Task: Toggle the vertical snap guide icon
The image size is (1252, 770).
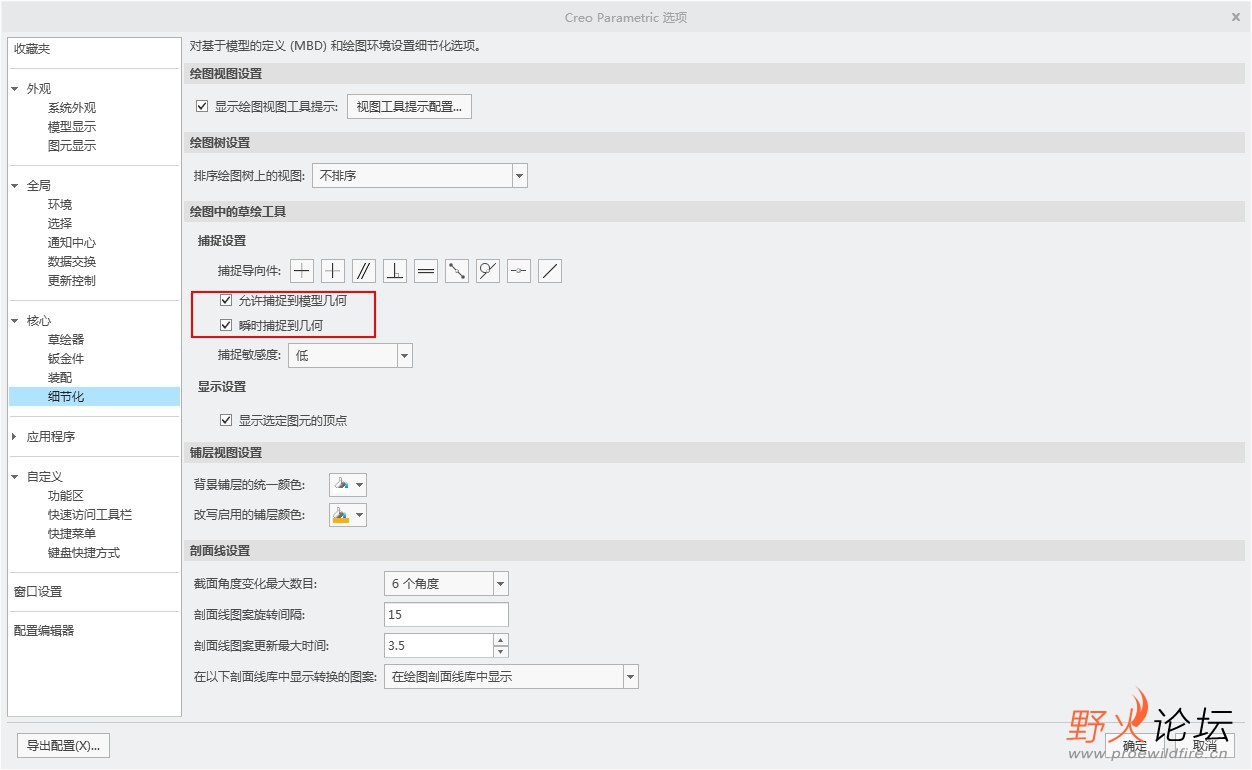Action: (333, 270)
